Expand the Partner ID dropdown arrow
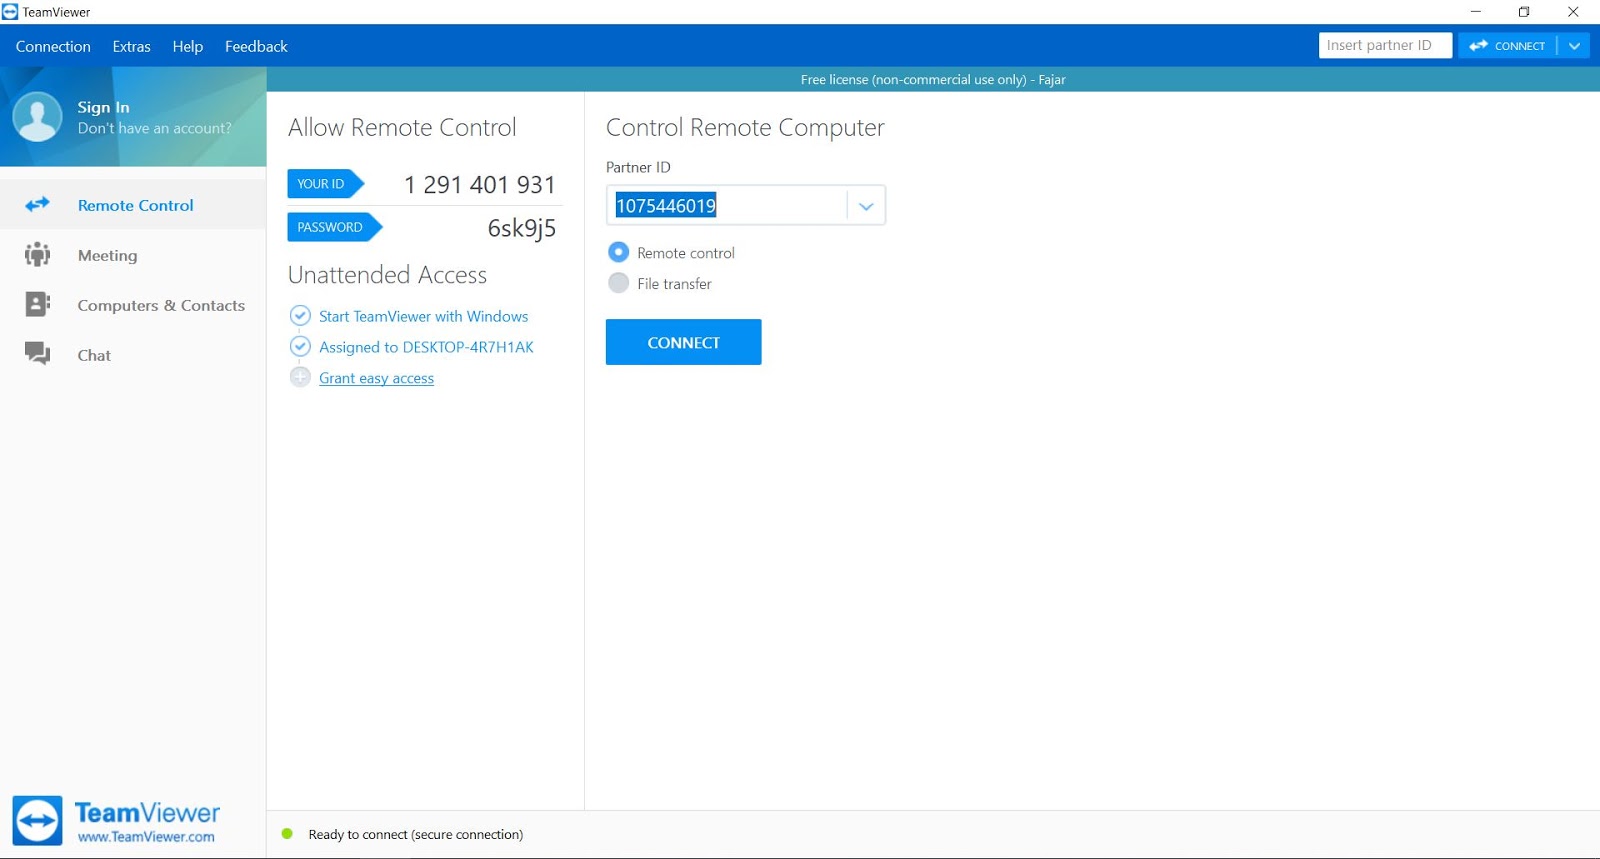 866,206
